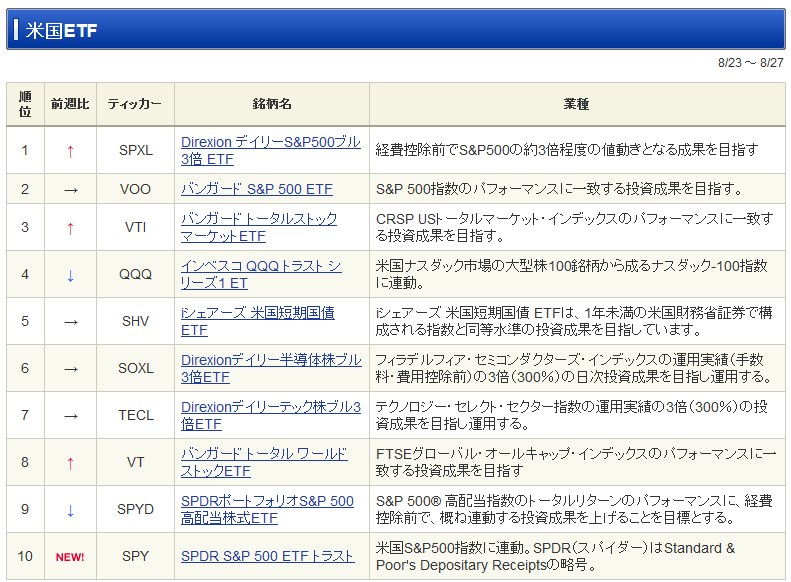Open SPDRポートフォリオS&P 500高配当株式ETF link
This screenshot has width=791, height=582.
coord(267,509)
